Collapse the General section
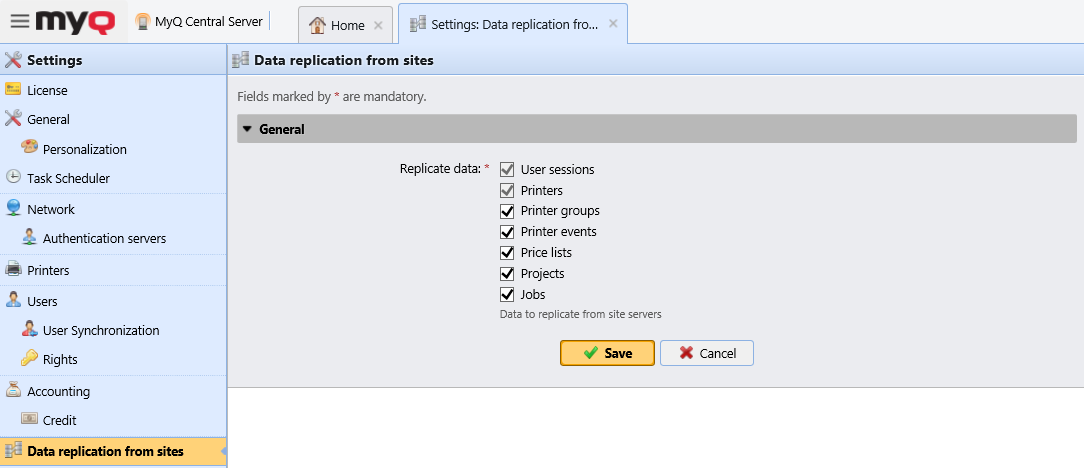1084x468 pixels. click(248, 129)
